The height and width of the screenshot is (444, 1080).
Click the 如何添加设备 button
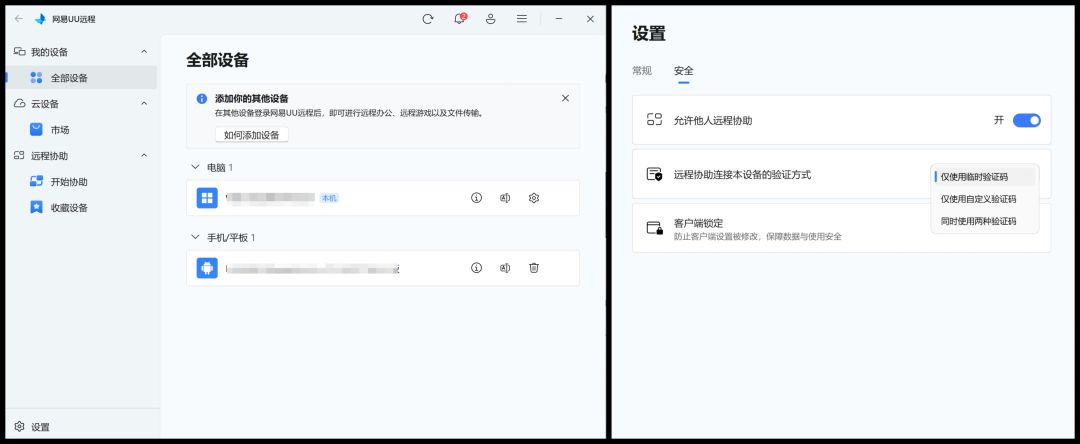[x=251, y=135]
